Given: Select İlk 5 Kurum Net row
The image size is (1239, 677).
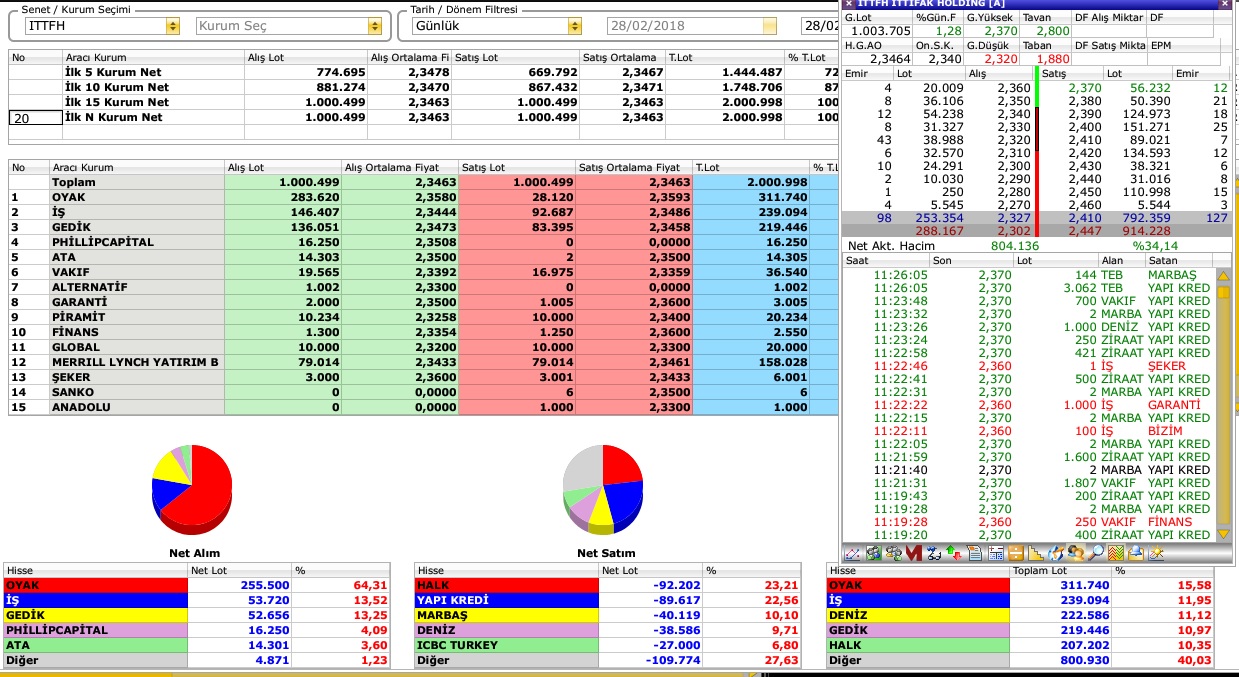Looking at the screenshot, I should click(425, 72).
